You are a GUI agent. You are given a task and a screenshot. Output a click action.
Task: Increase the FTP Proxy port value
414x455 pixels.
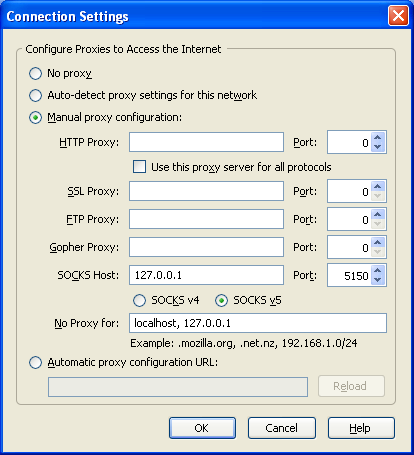(377, 214)
